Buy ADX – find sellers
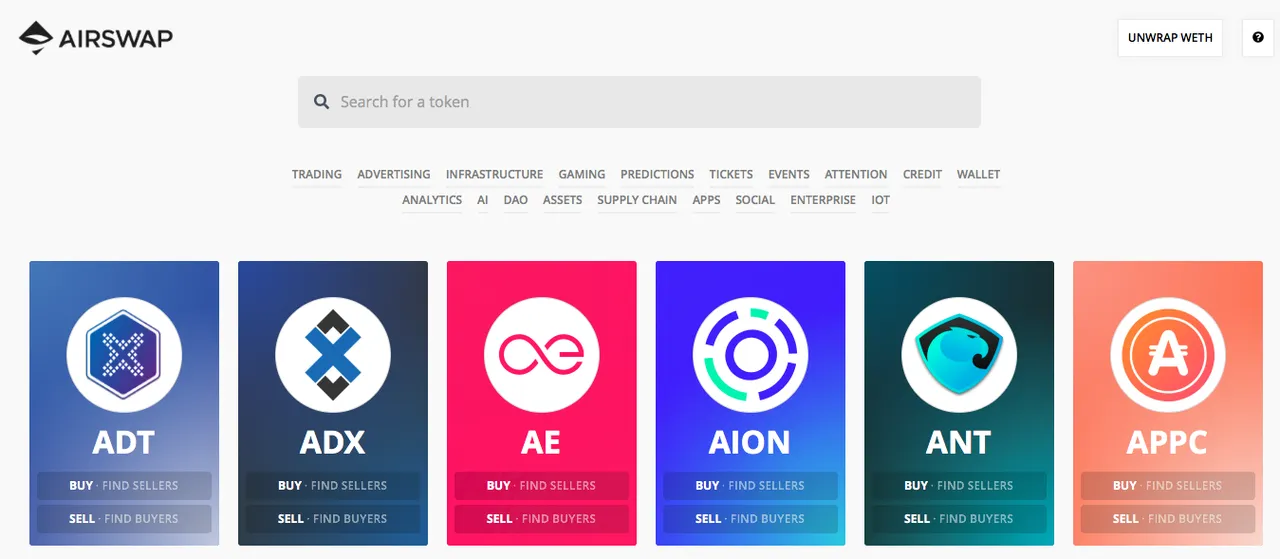Viewport: 1280px width, 559px height. (x=333, y=486)
